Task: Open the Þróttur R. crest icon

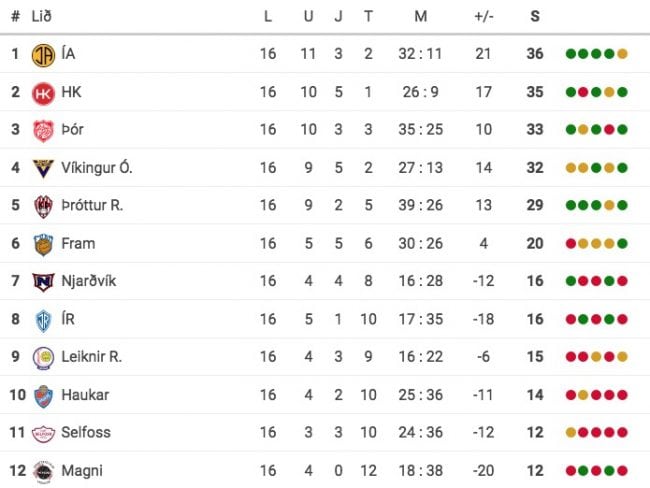Action: pos(43,206)
